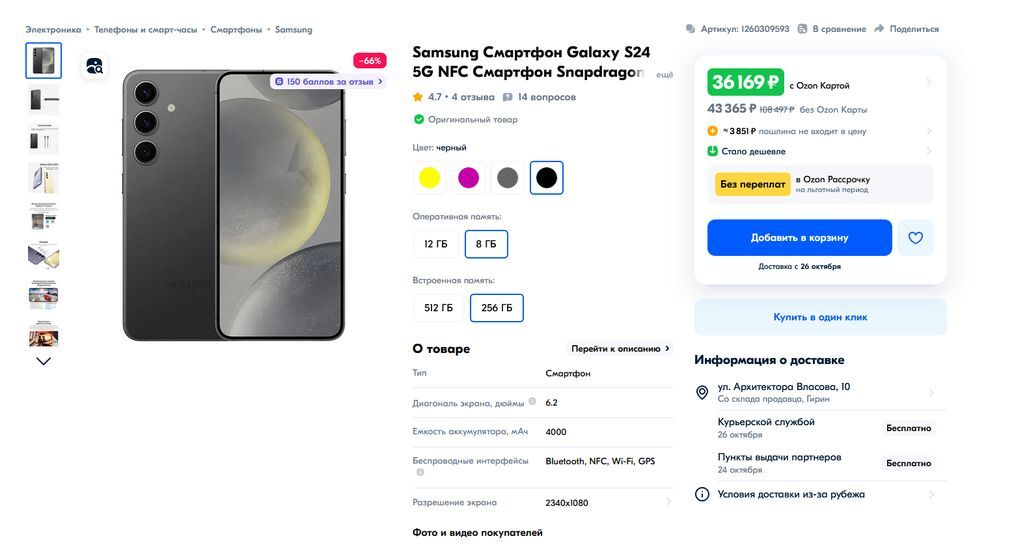Open Смартфоны breadcrumb category
The height and width of the screenshot is (545, 1014).
pos(236,30)
